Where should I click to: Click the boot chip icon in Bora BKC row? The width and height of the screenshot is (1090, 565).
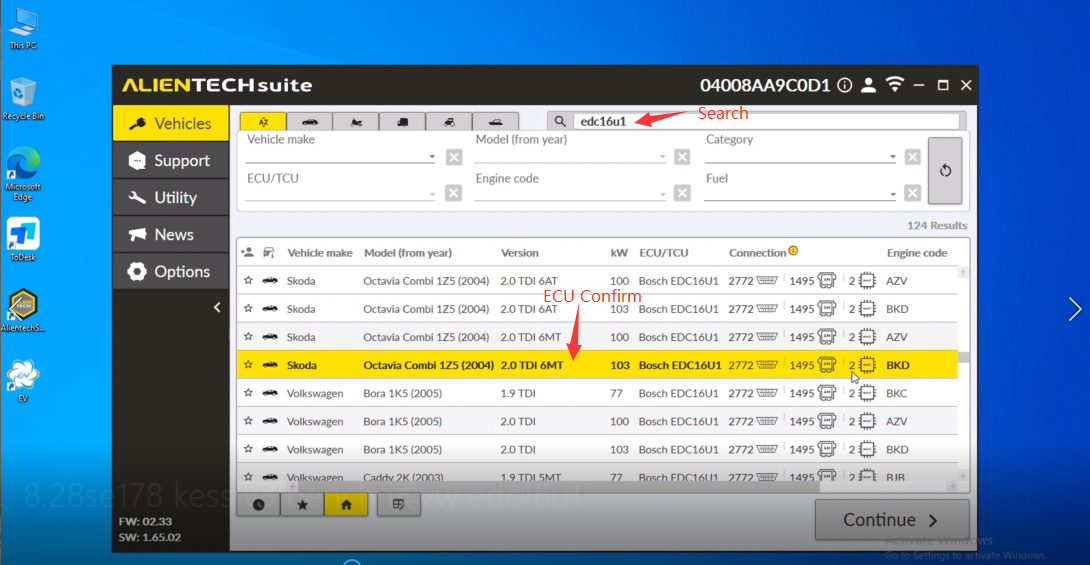[867, 393]
